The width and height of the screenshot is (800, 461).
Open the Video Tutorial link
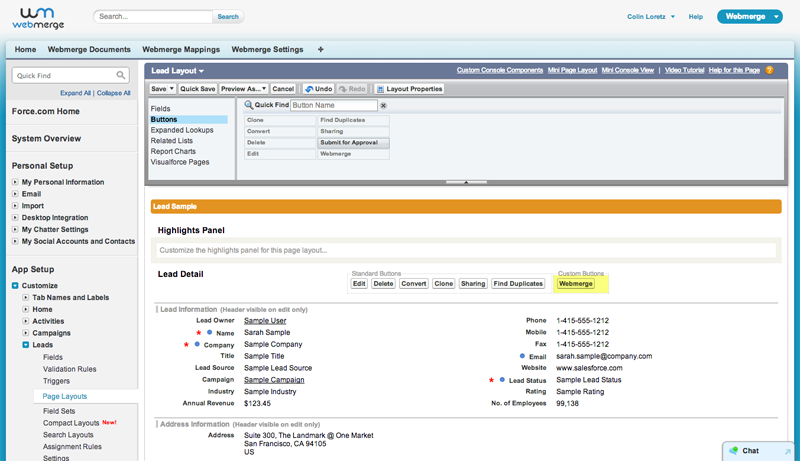coord(684,70)
